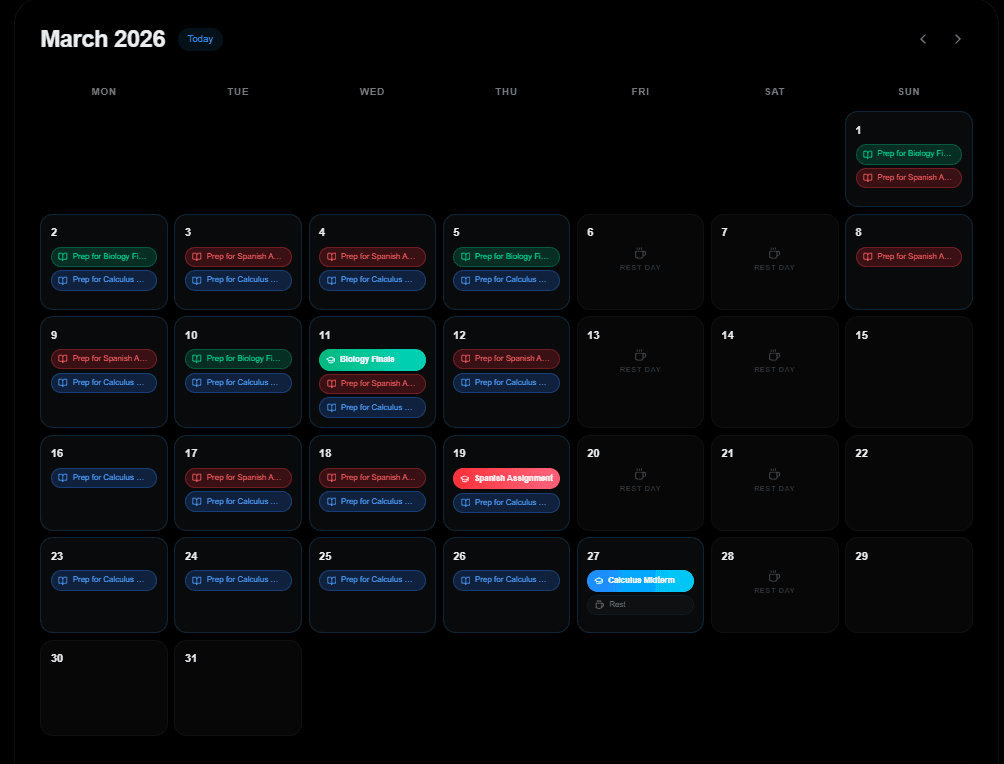Click graduation cap icon on Biology Finals event
Image resolution: width=1004 pixels, height=764 pixels.
point(331,360)
